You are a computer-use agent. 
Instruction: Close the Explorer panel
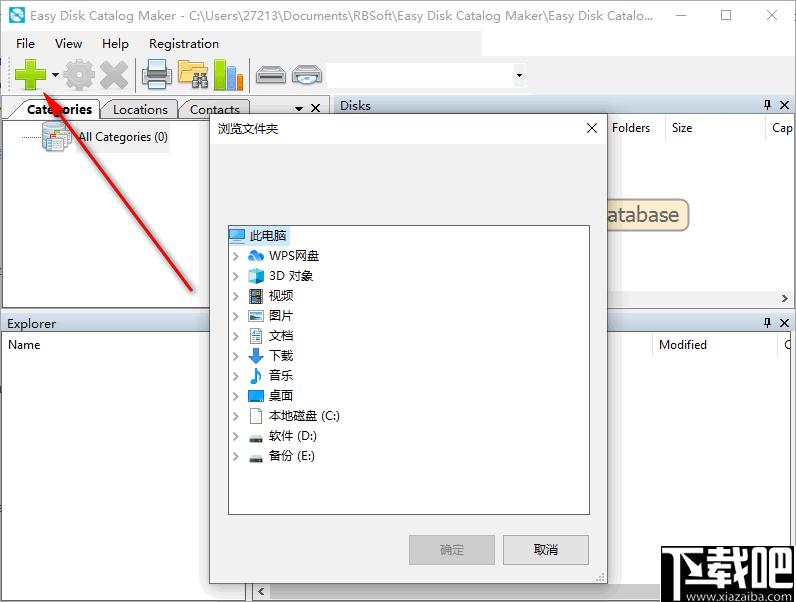[784, 323]
